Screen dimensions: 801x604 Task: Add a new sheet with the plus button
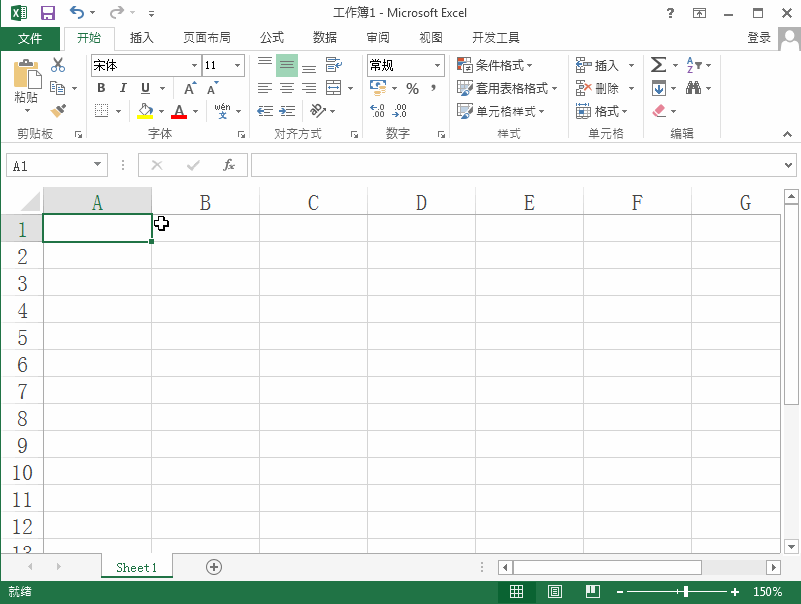[x=213, y=567]
